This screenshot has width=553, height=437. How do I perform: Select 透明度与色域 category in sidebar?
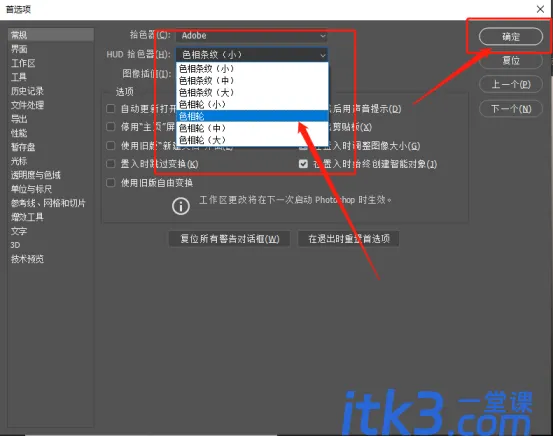click(51, 175)
